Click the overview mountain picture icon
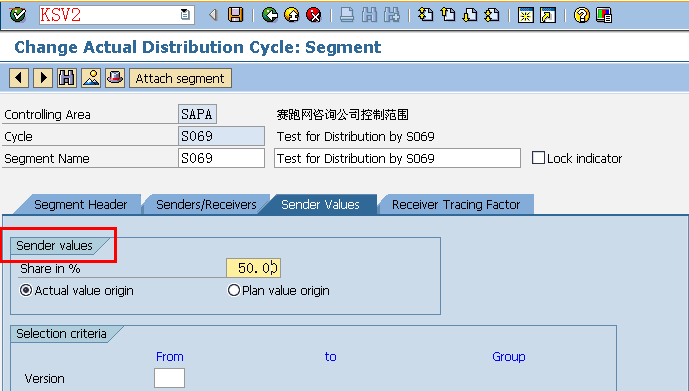Image resolution: width=689 pixels, height=391 pixels. [x=91, y=78]
